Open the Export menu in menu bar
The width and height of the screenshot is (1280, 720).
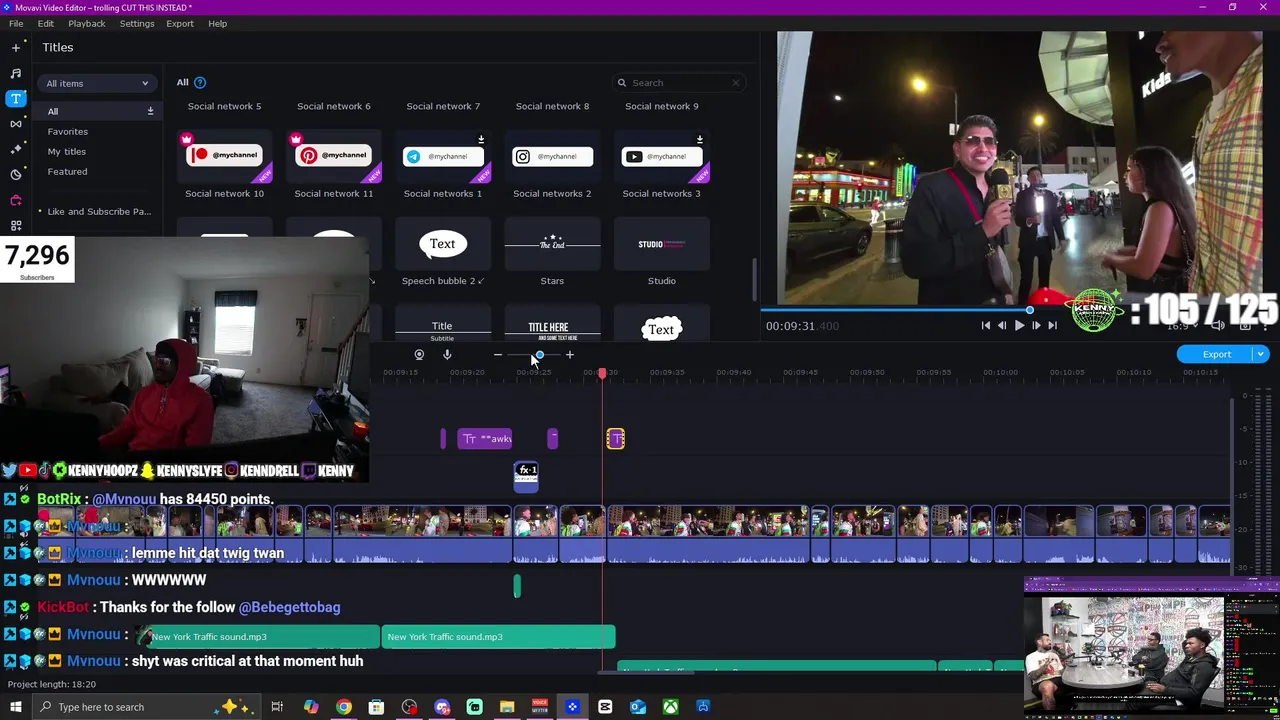(180, 23)
